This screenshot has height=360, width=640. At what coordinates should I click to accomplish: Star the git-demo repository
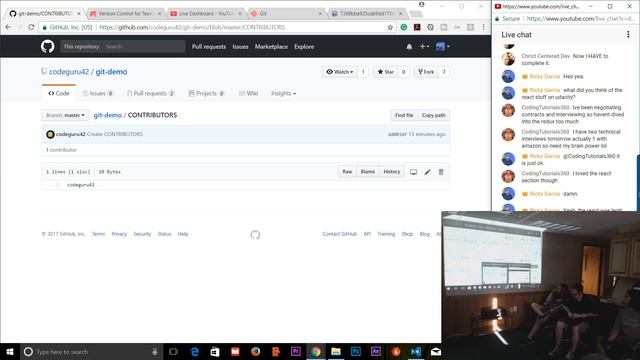(386, 72)
